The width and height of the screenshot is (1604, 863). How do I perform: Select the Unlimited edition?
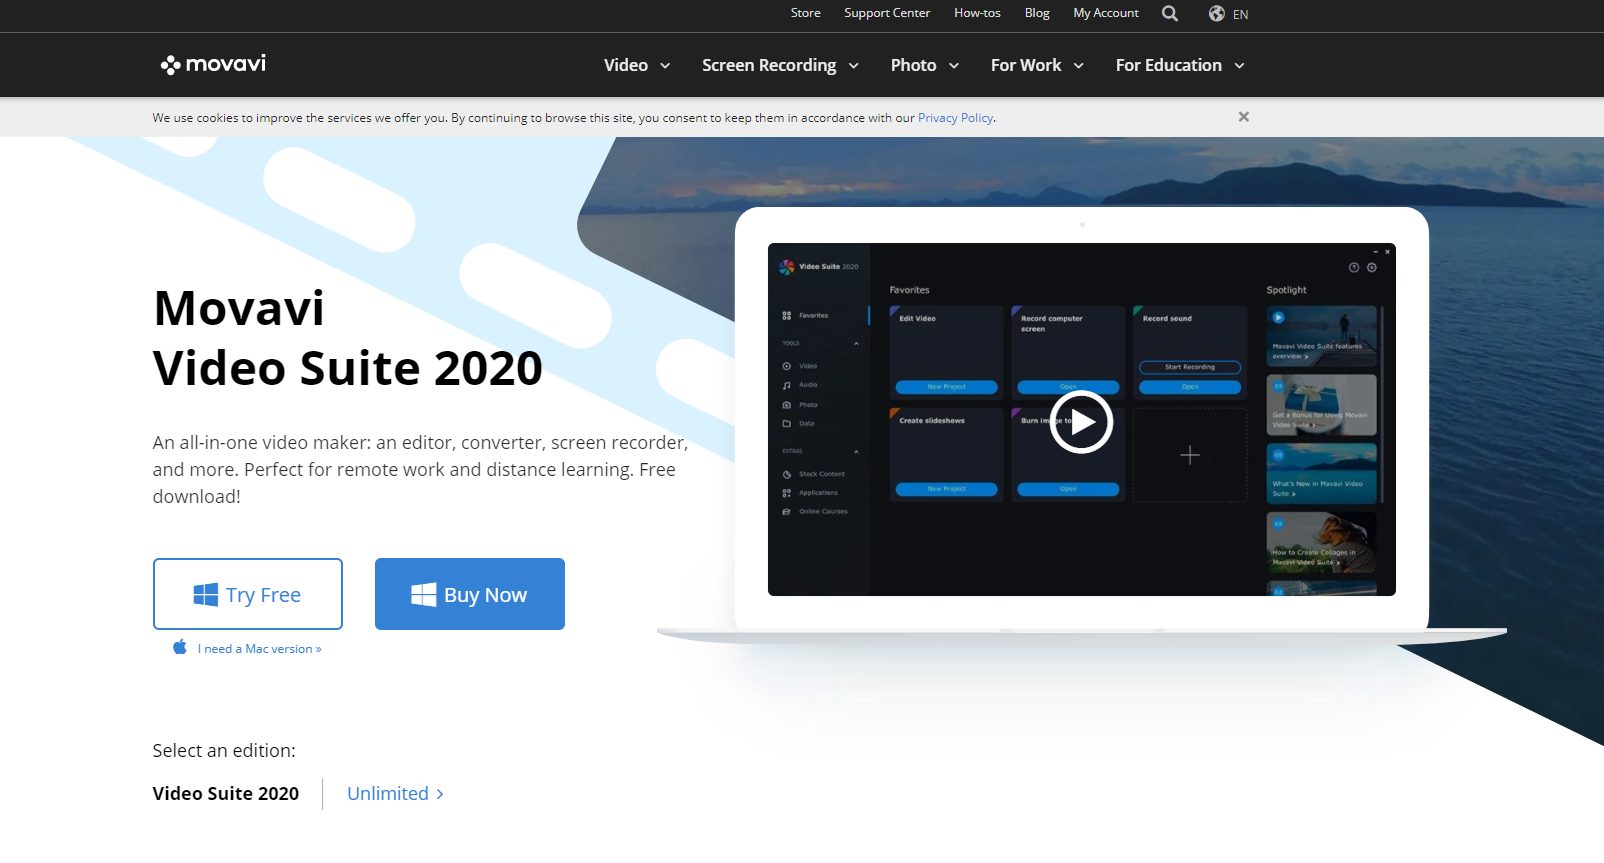388,793
